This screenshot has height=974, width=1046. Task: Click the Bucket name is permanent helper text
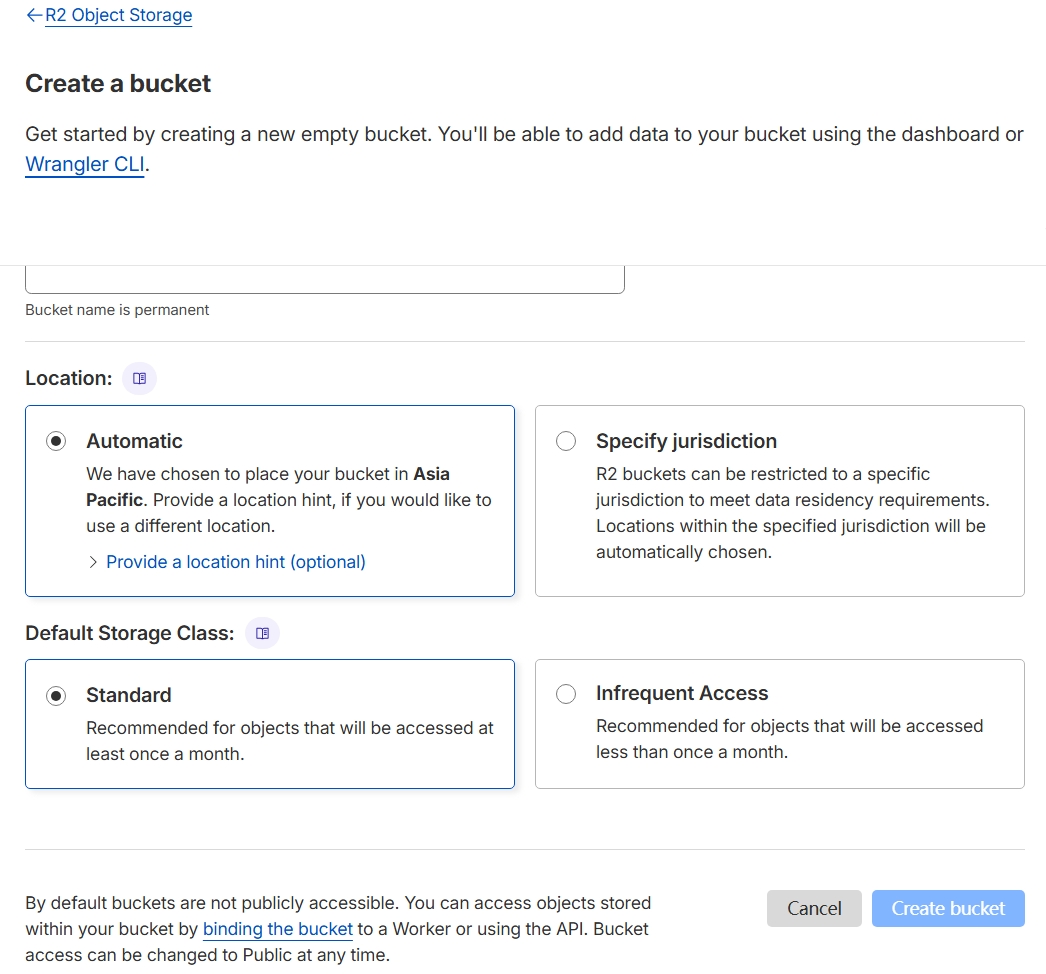pyautogui.click(x=117, y=310)
